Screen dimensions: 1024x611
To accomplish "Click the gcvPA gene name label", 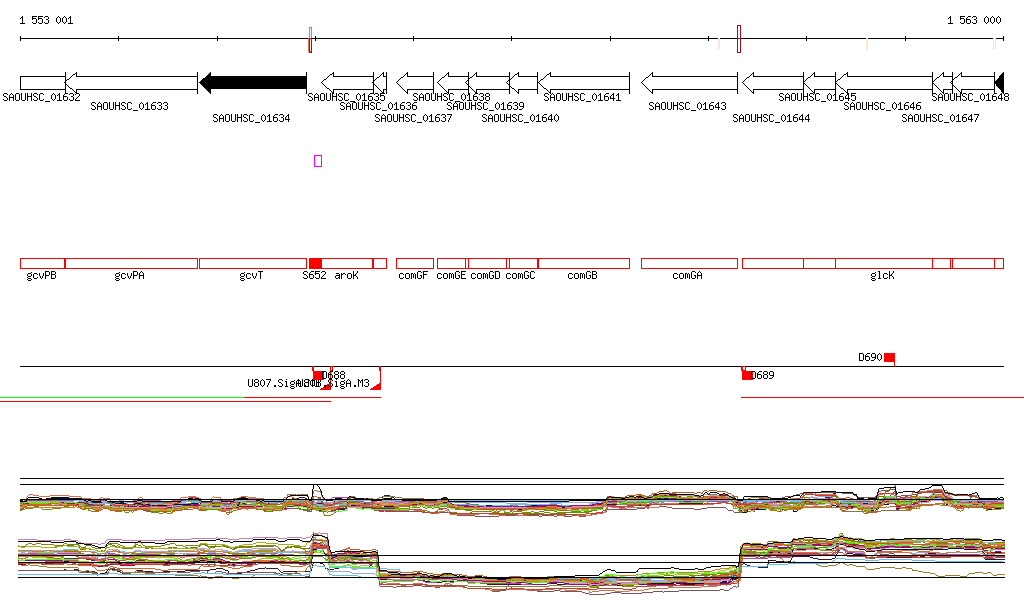I will 129,275.
